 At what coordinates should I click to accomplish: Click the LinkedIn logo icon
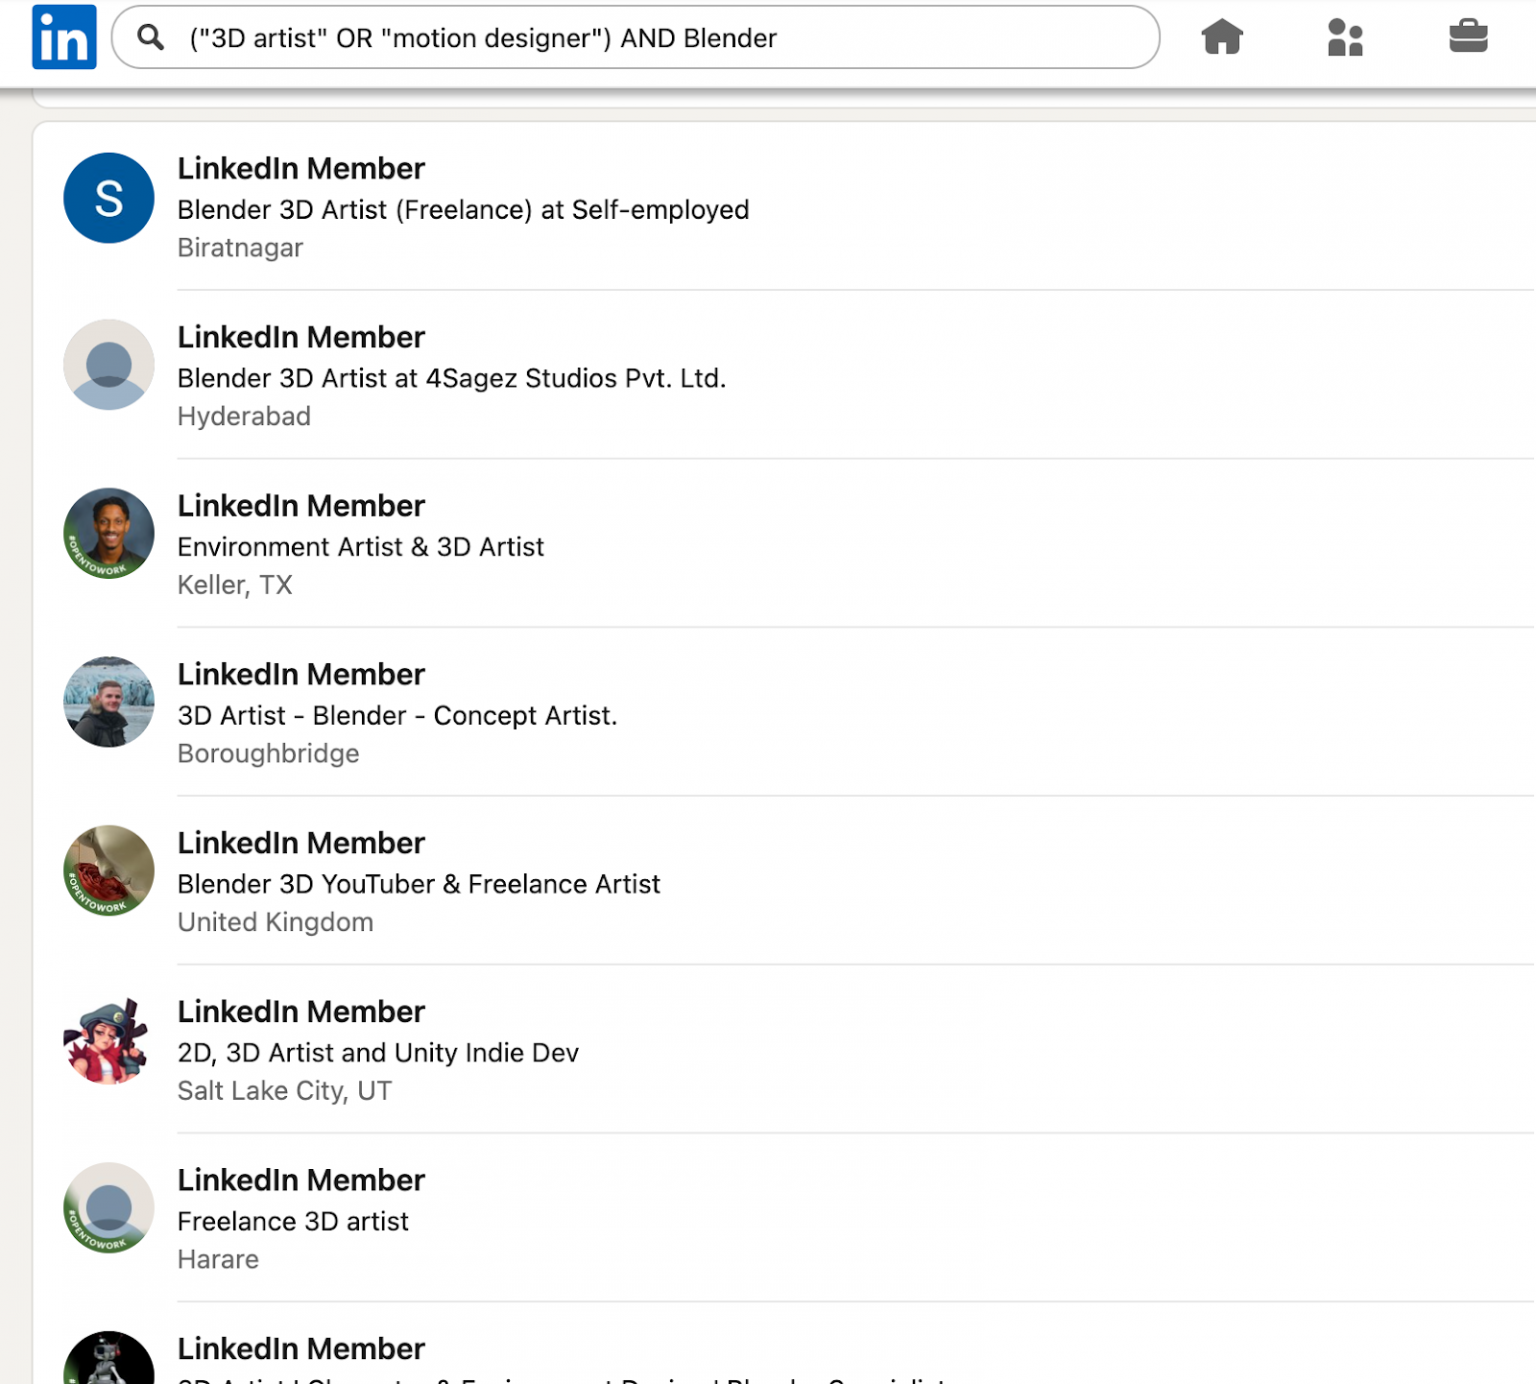[63, 37]
